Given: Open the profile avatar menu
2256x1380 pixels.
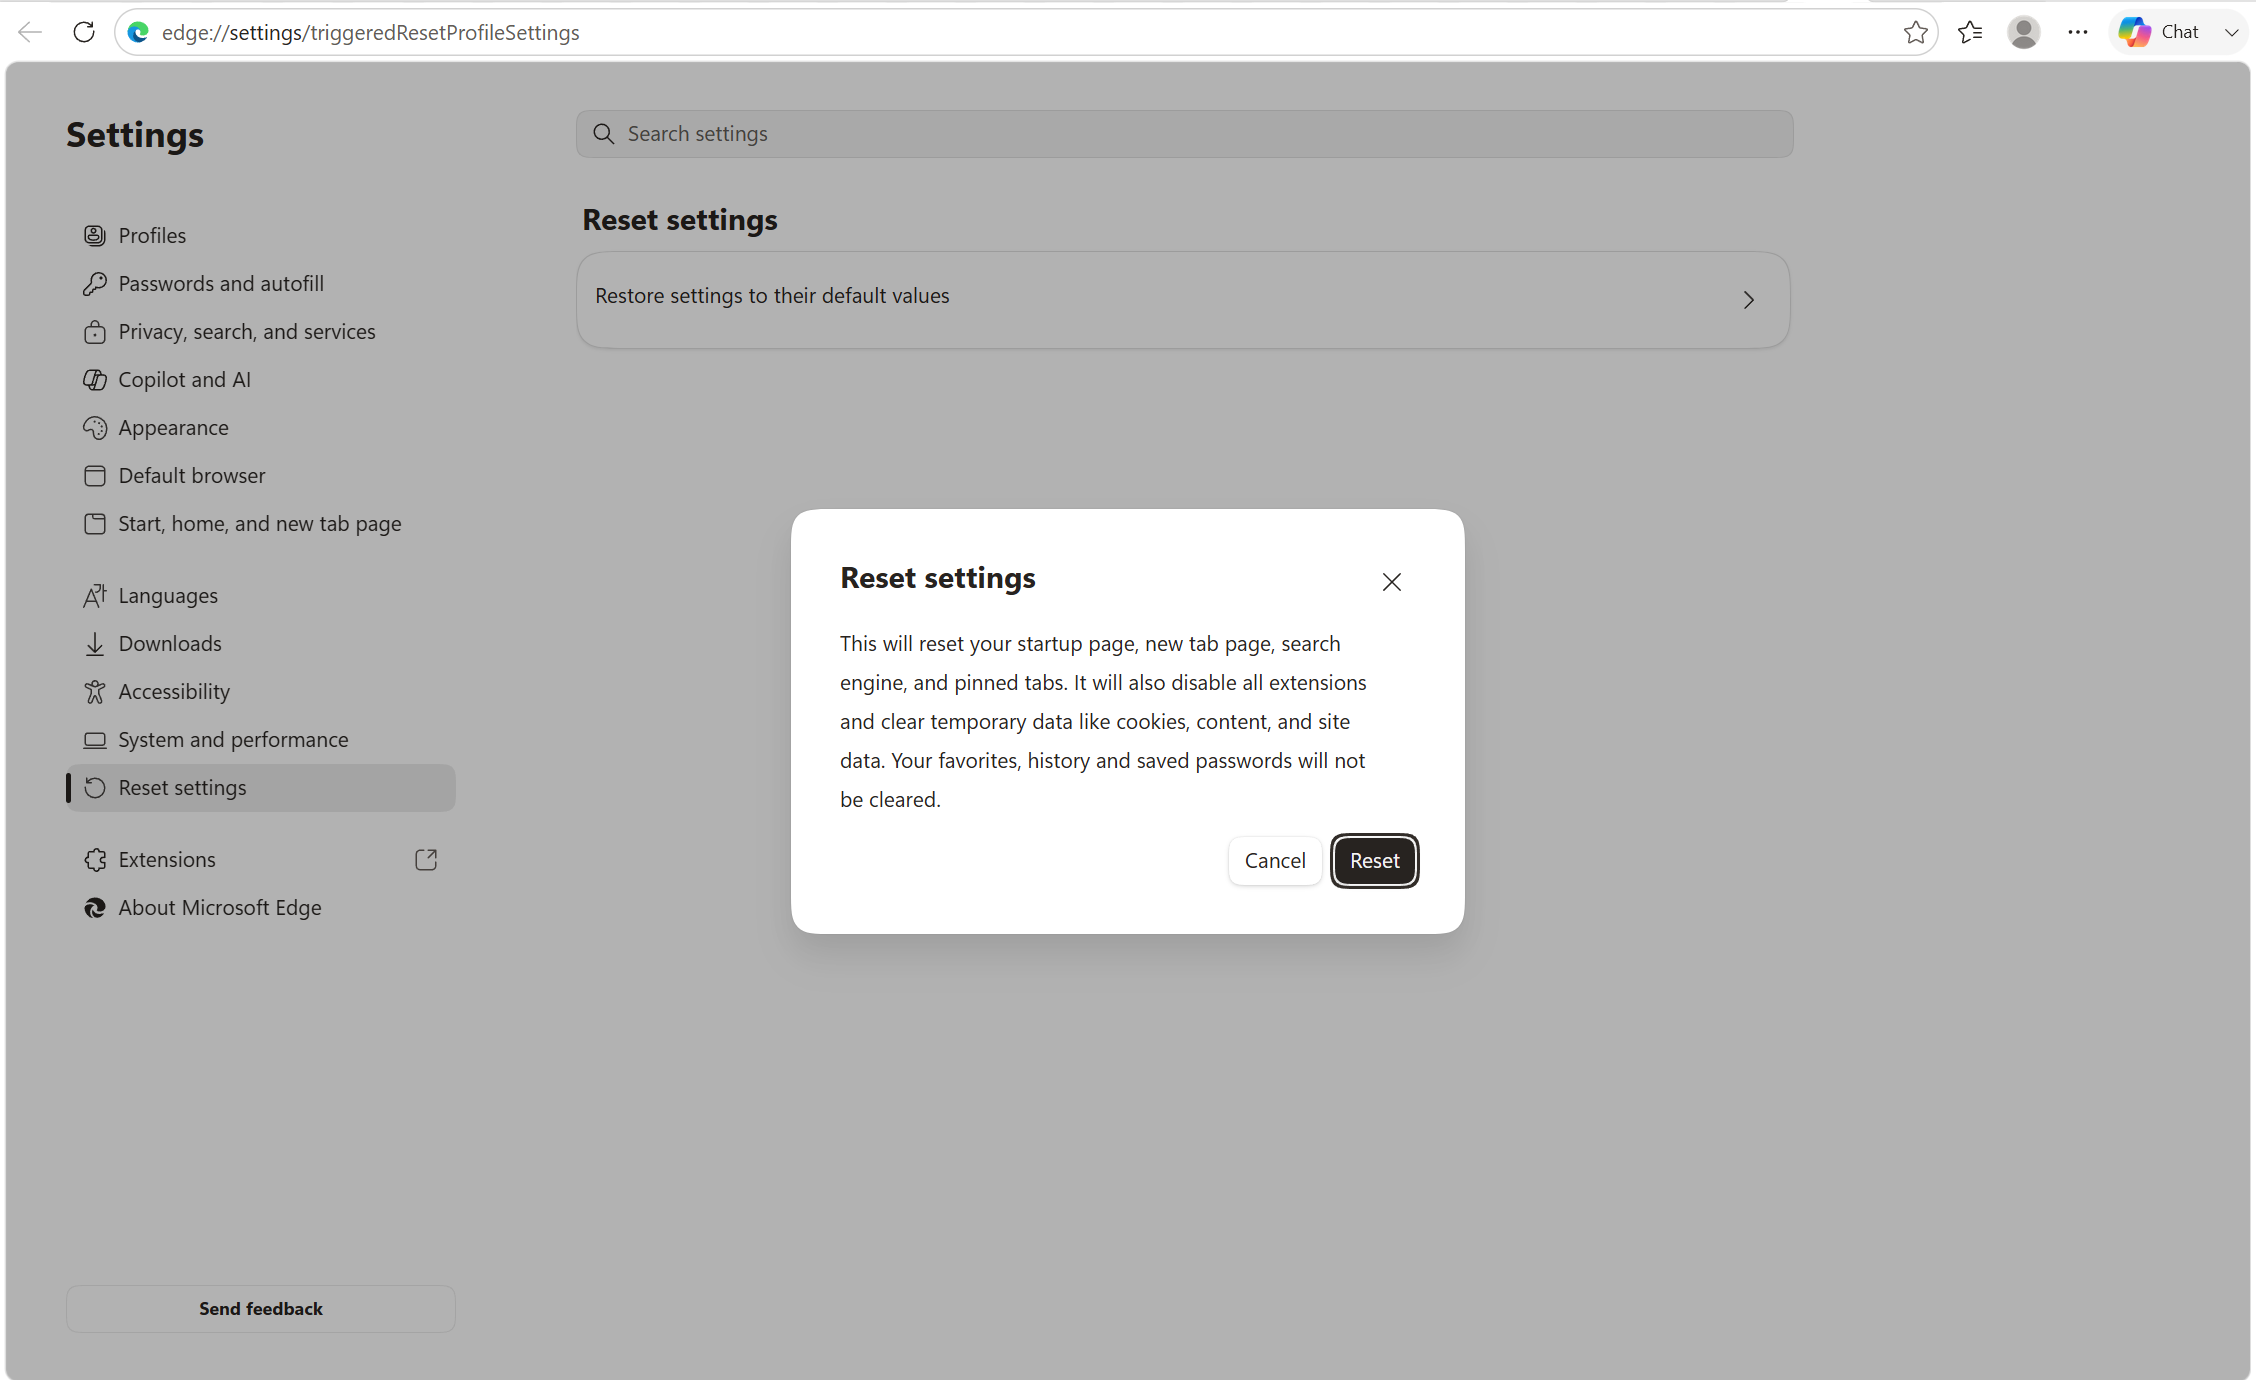Looking at the screenshot, I should [x=2024, y=32].
